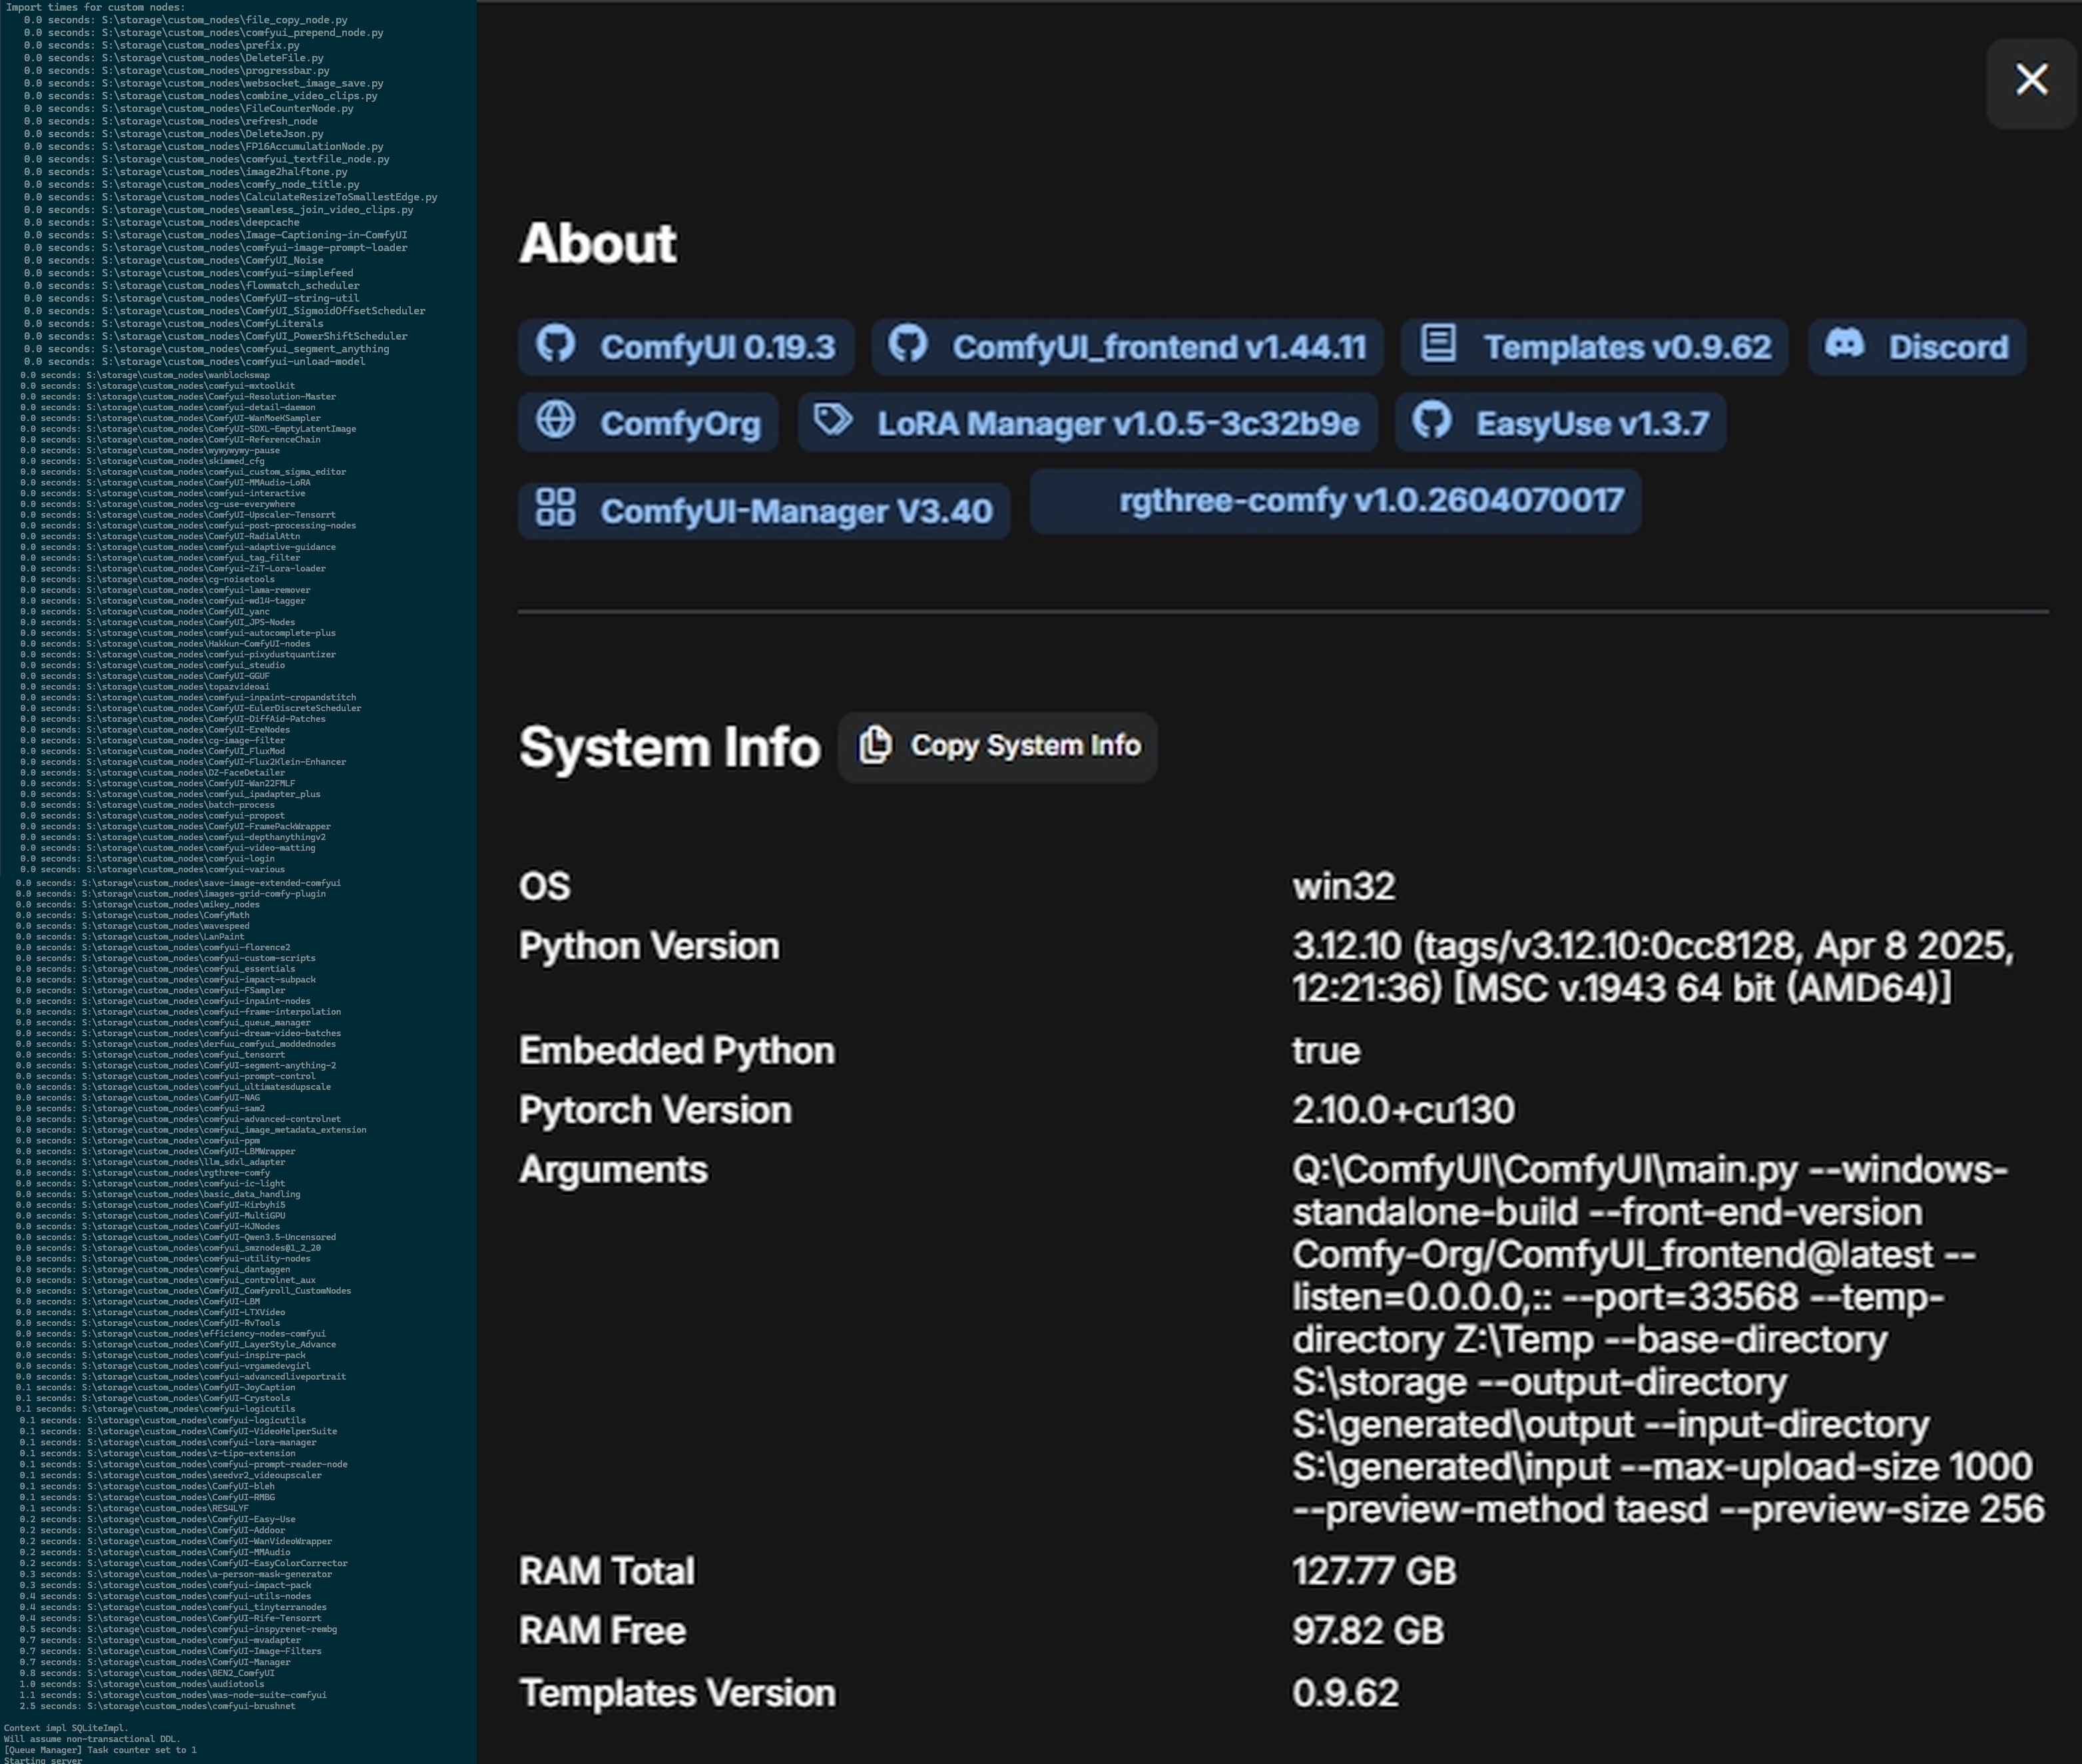Close the About dialog with the X
This screenshot has width=2082, height=1764.
tap(2031, 80)
